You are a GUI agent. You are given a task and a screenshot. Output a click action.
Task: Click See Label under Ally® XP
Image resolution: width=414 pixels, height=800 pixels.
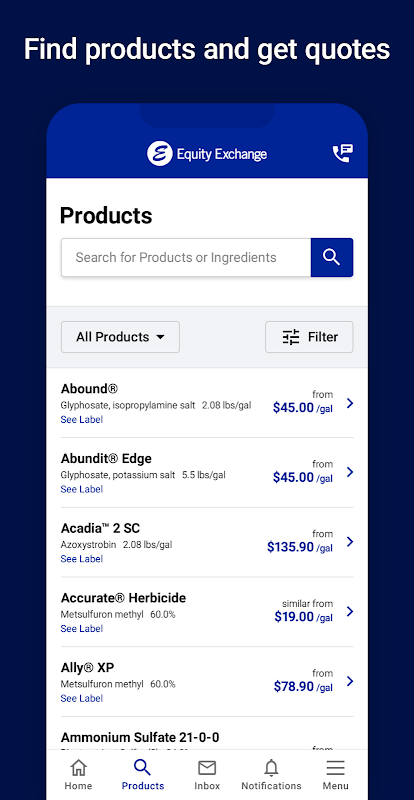[82, 698]
